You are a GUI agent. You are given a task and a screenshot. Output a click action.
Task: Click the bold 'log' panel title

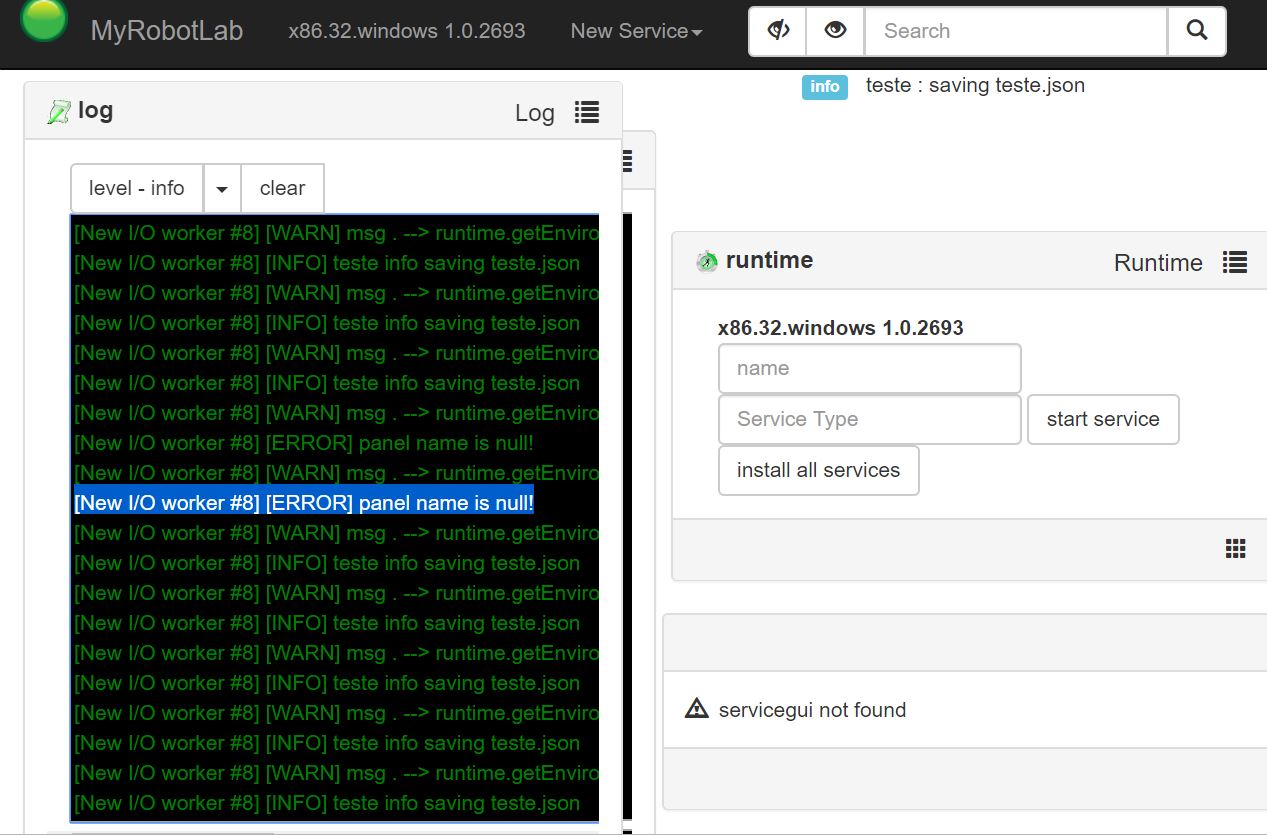95,110
